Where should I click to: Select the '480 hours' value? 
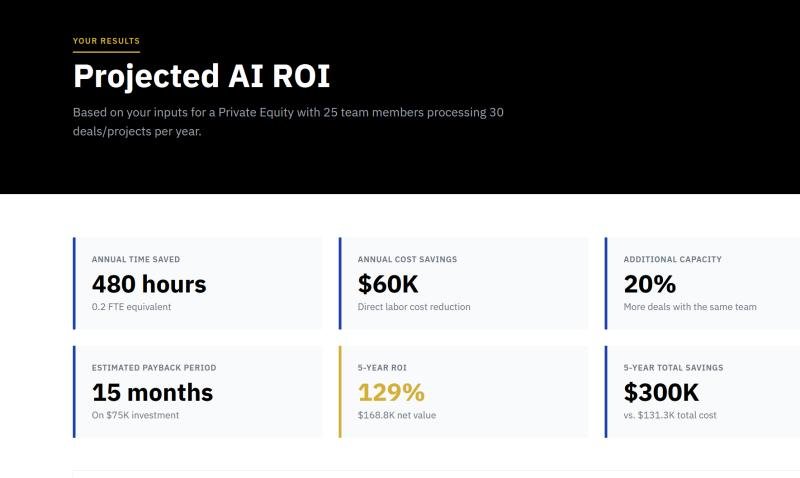pyautogui.click(x=149, y=284)
